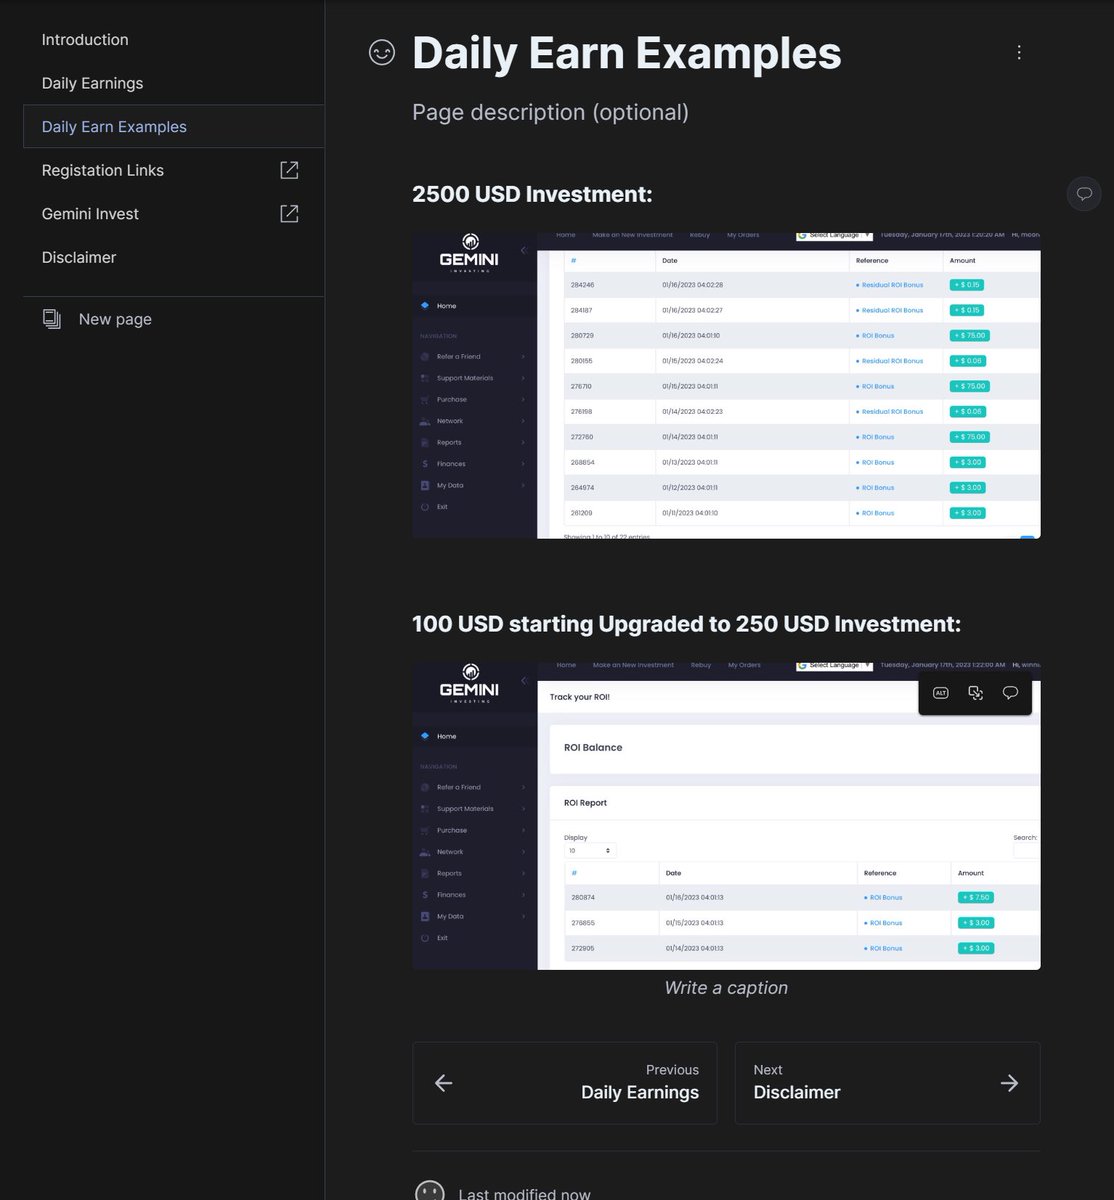This screenshot has height=1200, width=1114.
Task: Edit the image ALT text
Action: [x=940, y=692]
